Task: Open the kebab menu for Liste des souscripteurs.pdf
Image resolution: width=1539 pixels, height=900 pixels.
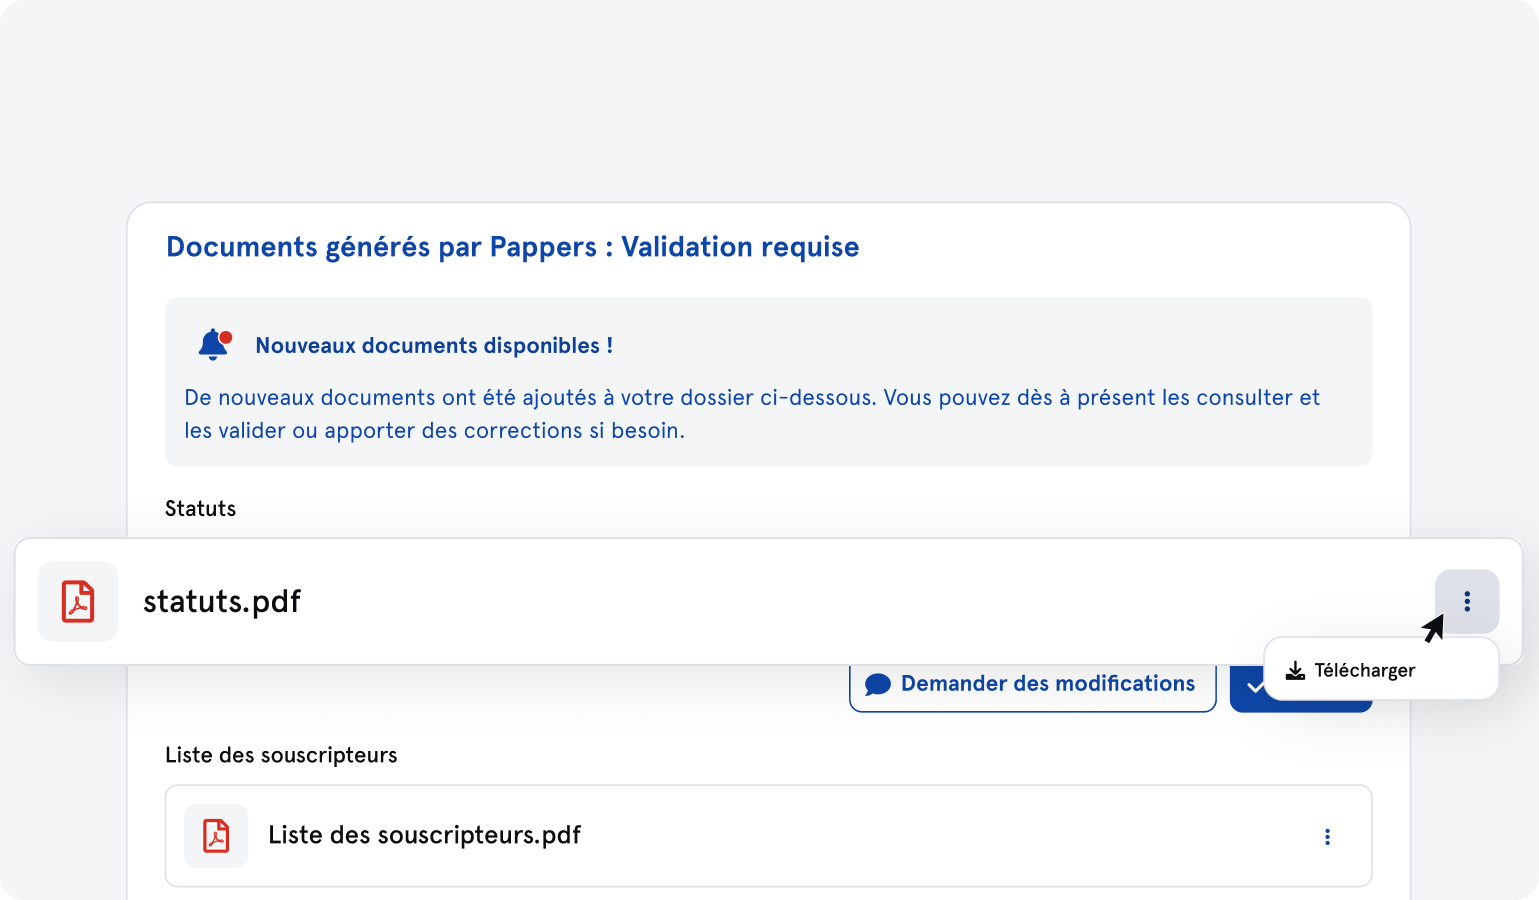Action: coord(1328,836)
